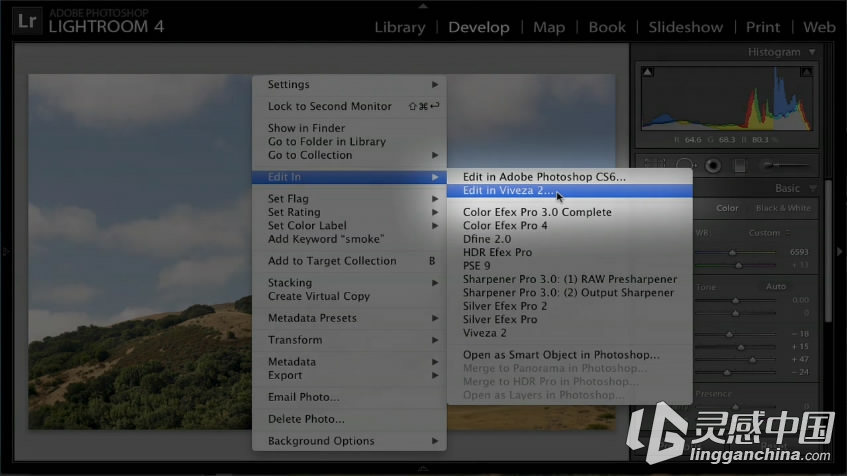
Task: Collapse the Basic panel triangle
Action: pos(812,188)
